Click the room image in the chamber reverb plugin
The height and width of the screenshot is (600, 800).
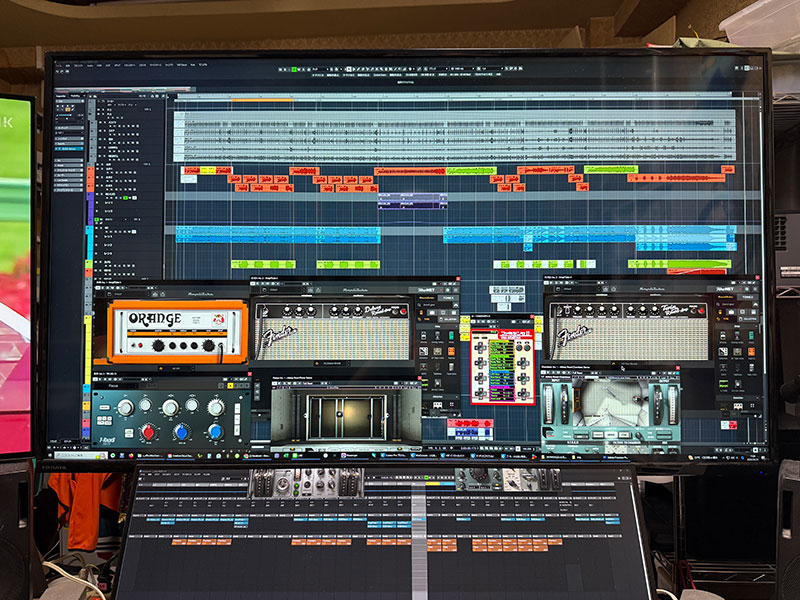610,404
